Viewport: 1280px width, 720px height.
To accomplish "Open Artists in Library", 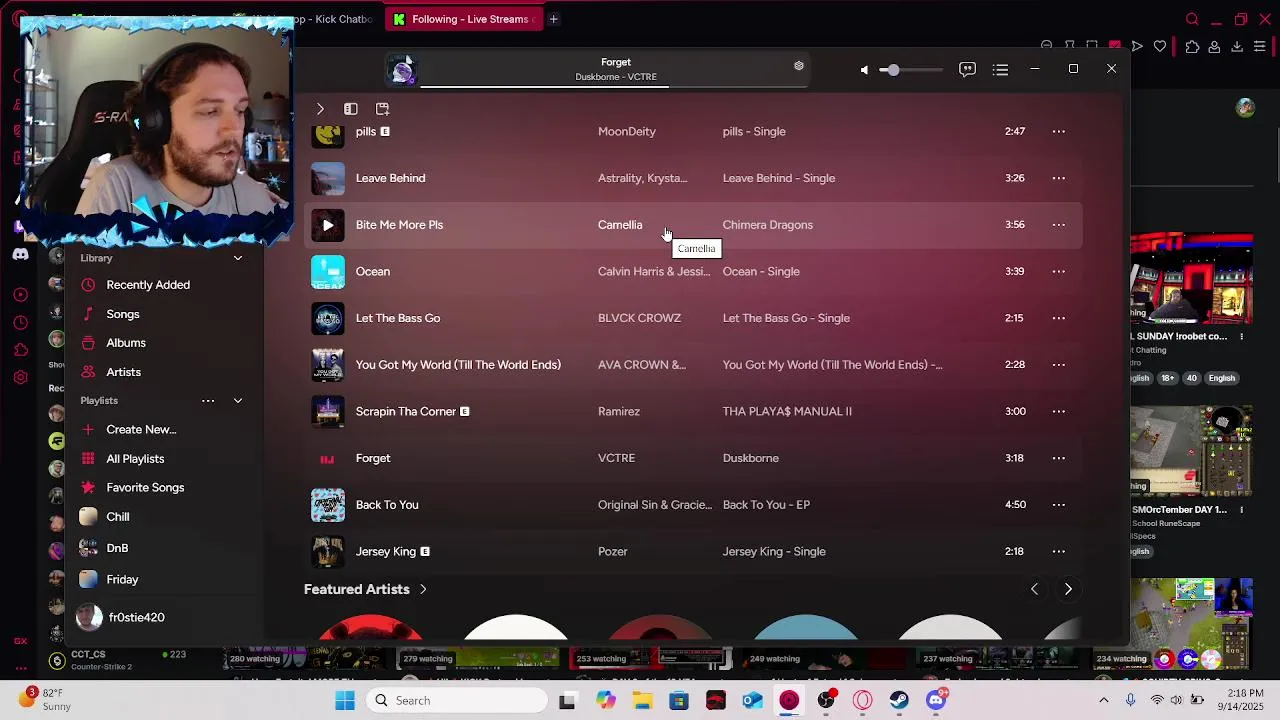I will (x=124, y=372).
